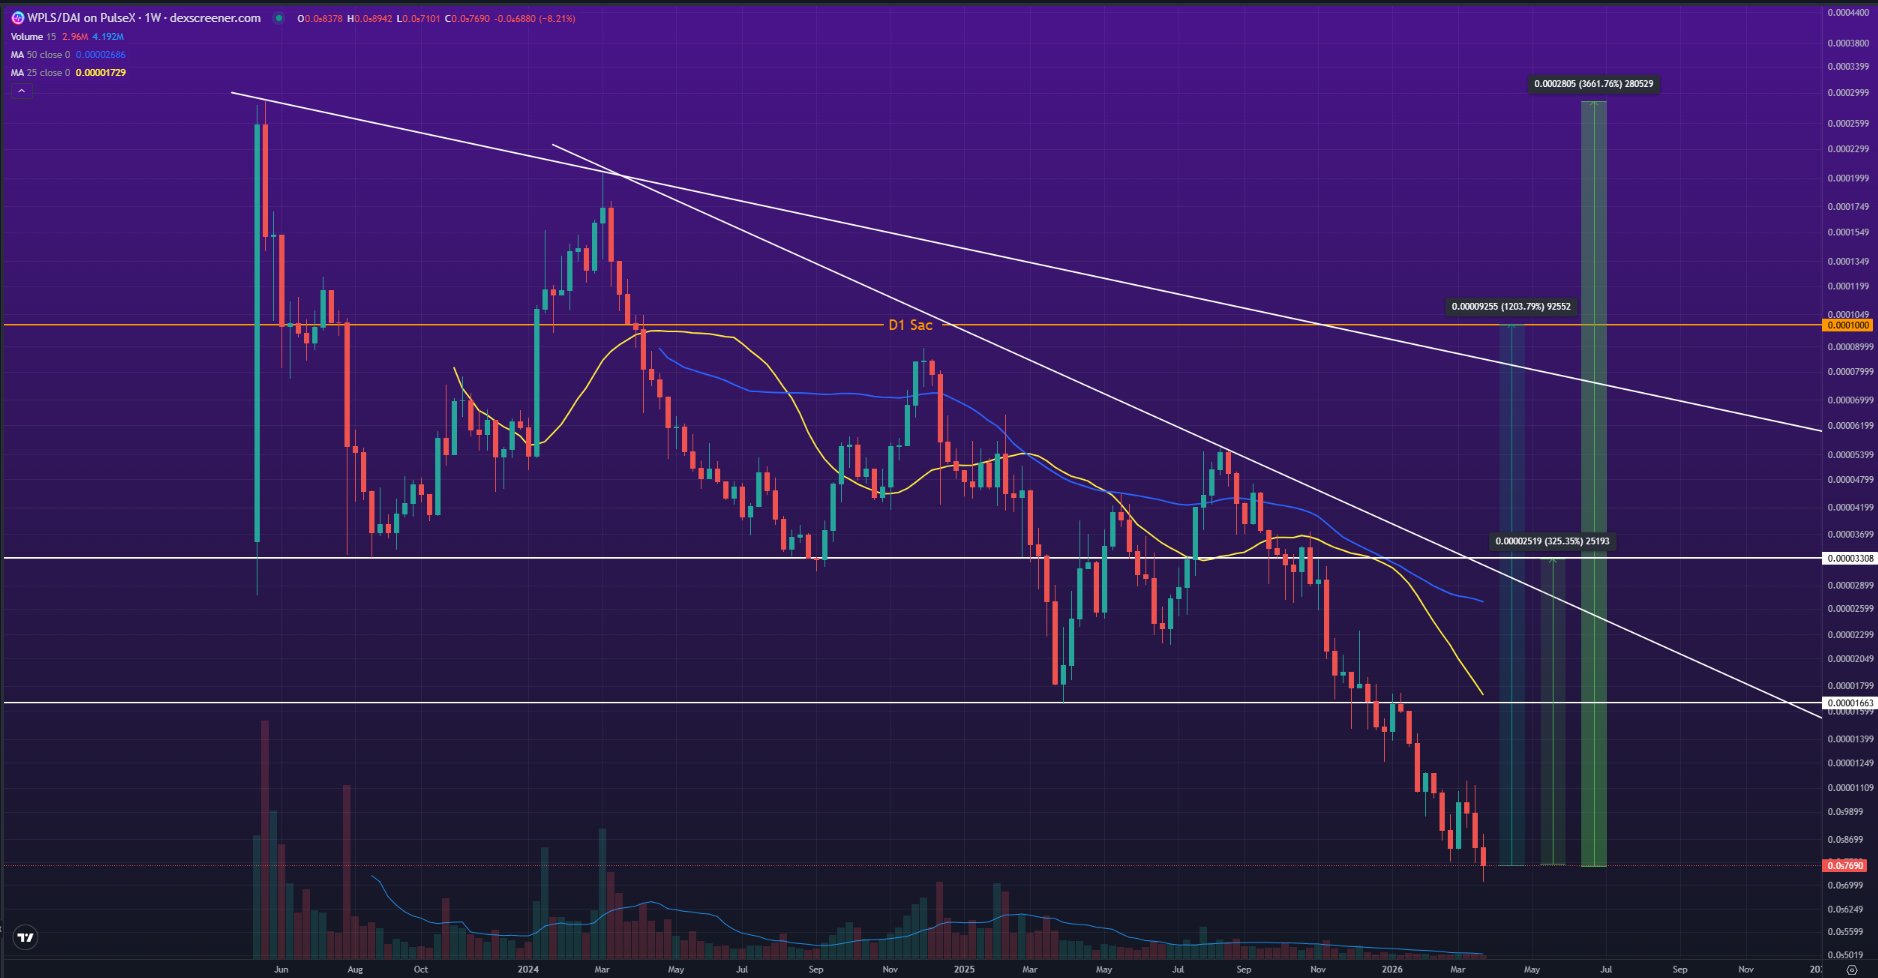
Task: Select the MA 50 close indicator legend
Action: (40, 55)
